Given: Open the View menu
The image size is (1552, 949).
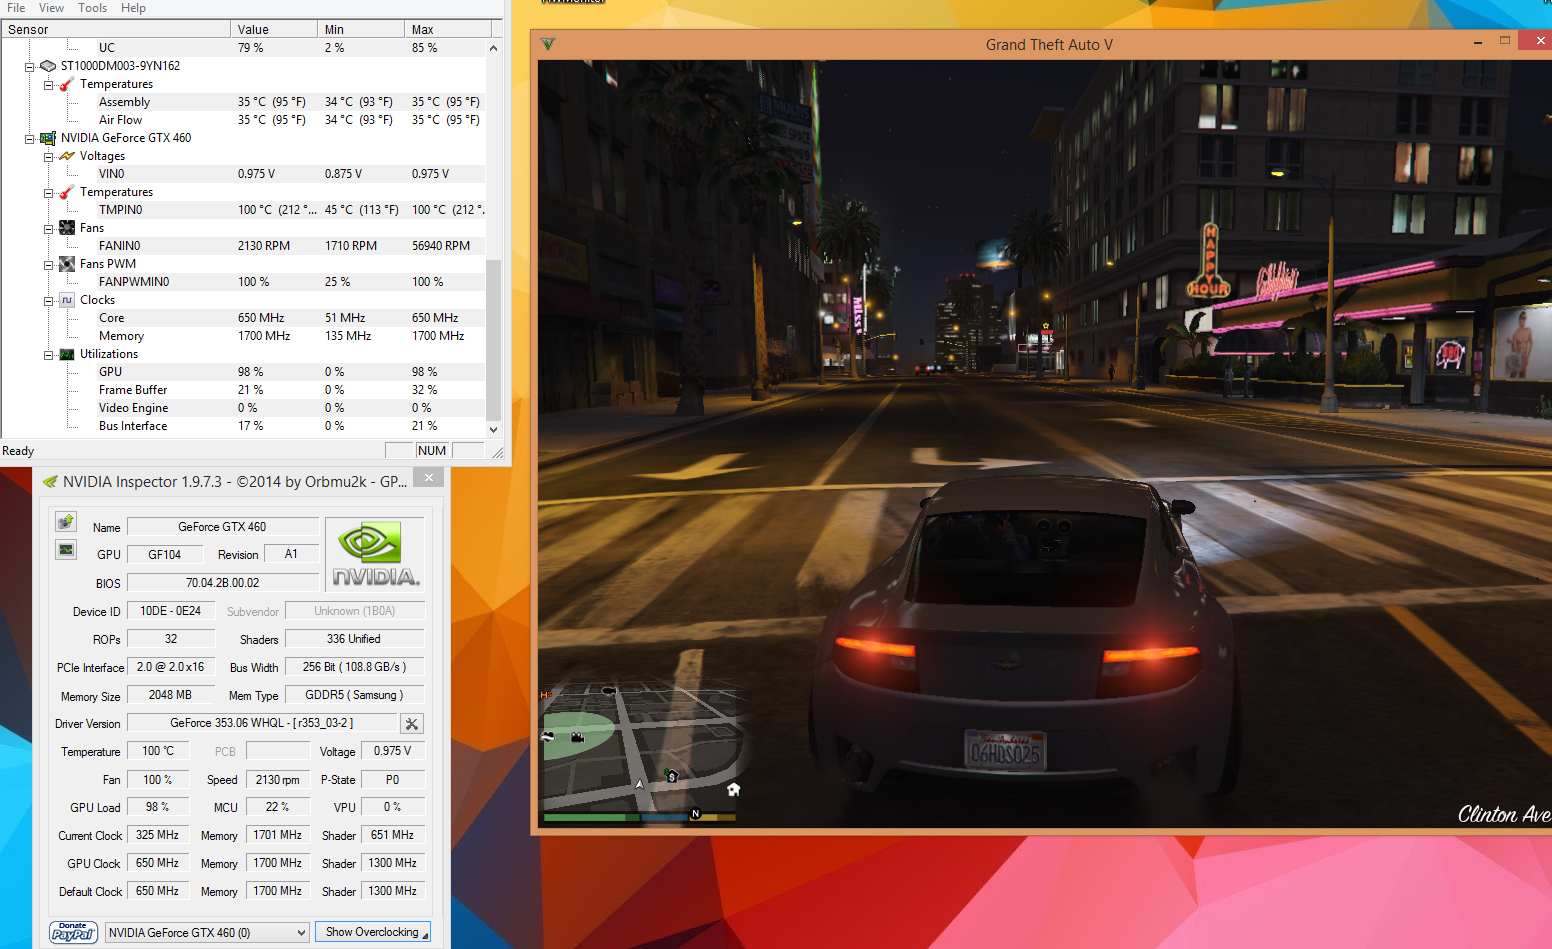Looking at the screenshot, I should coord(51,8).
